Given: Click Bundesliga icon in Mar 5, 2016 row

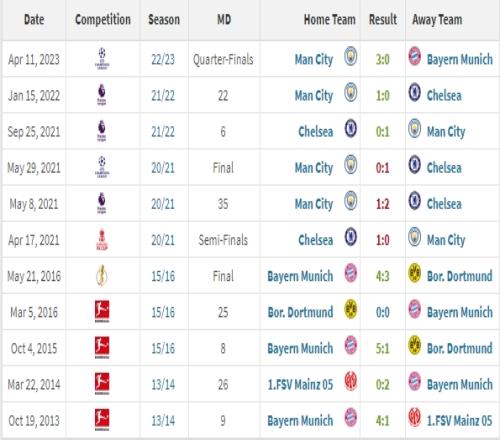Looking at the screenshot, I should click(102, 312).
